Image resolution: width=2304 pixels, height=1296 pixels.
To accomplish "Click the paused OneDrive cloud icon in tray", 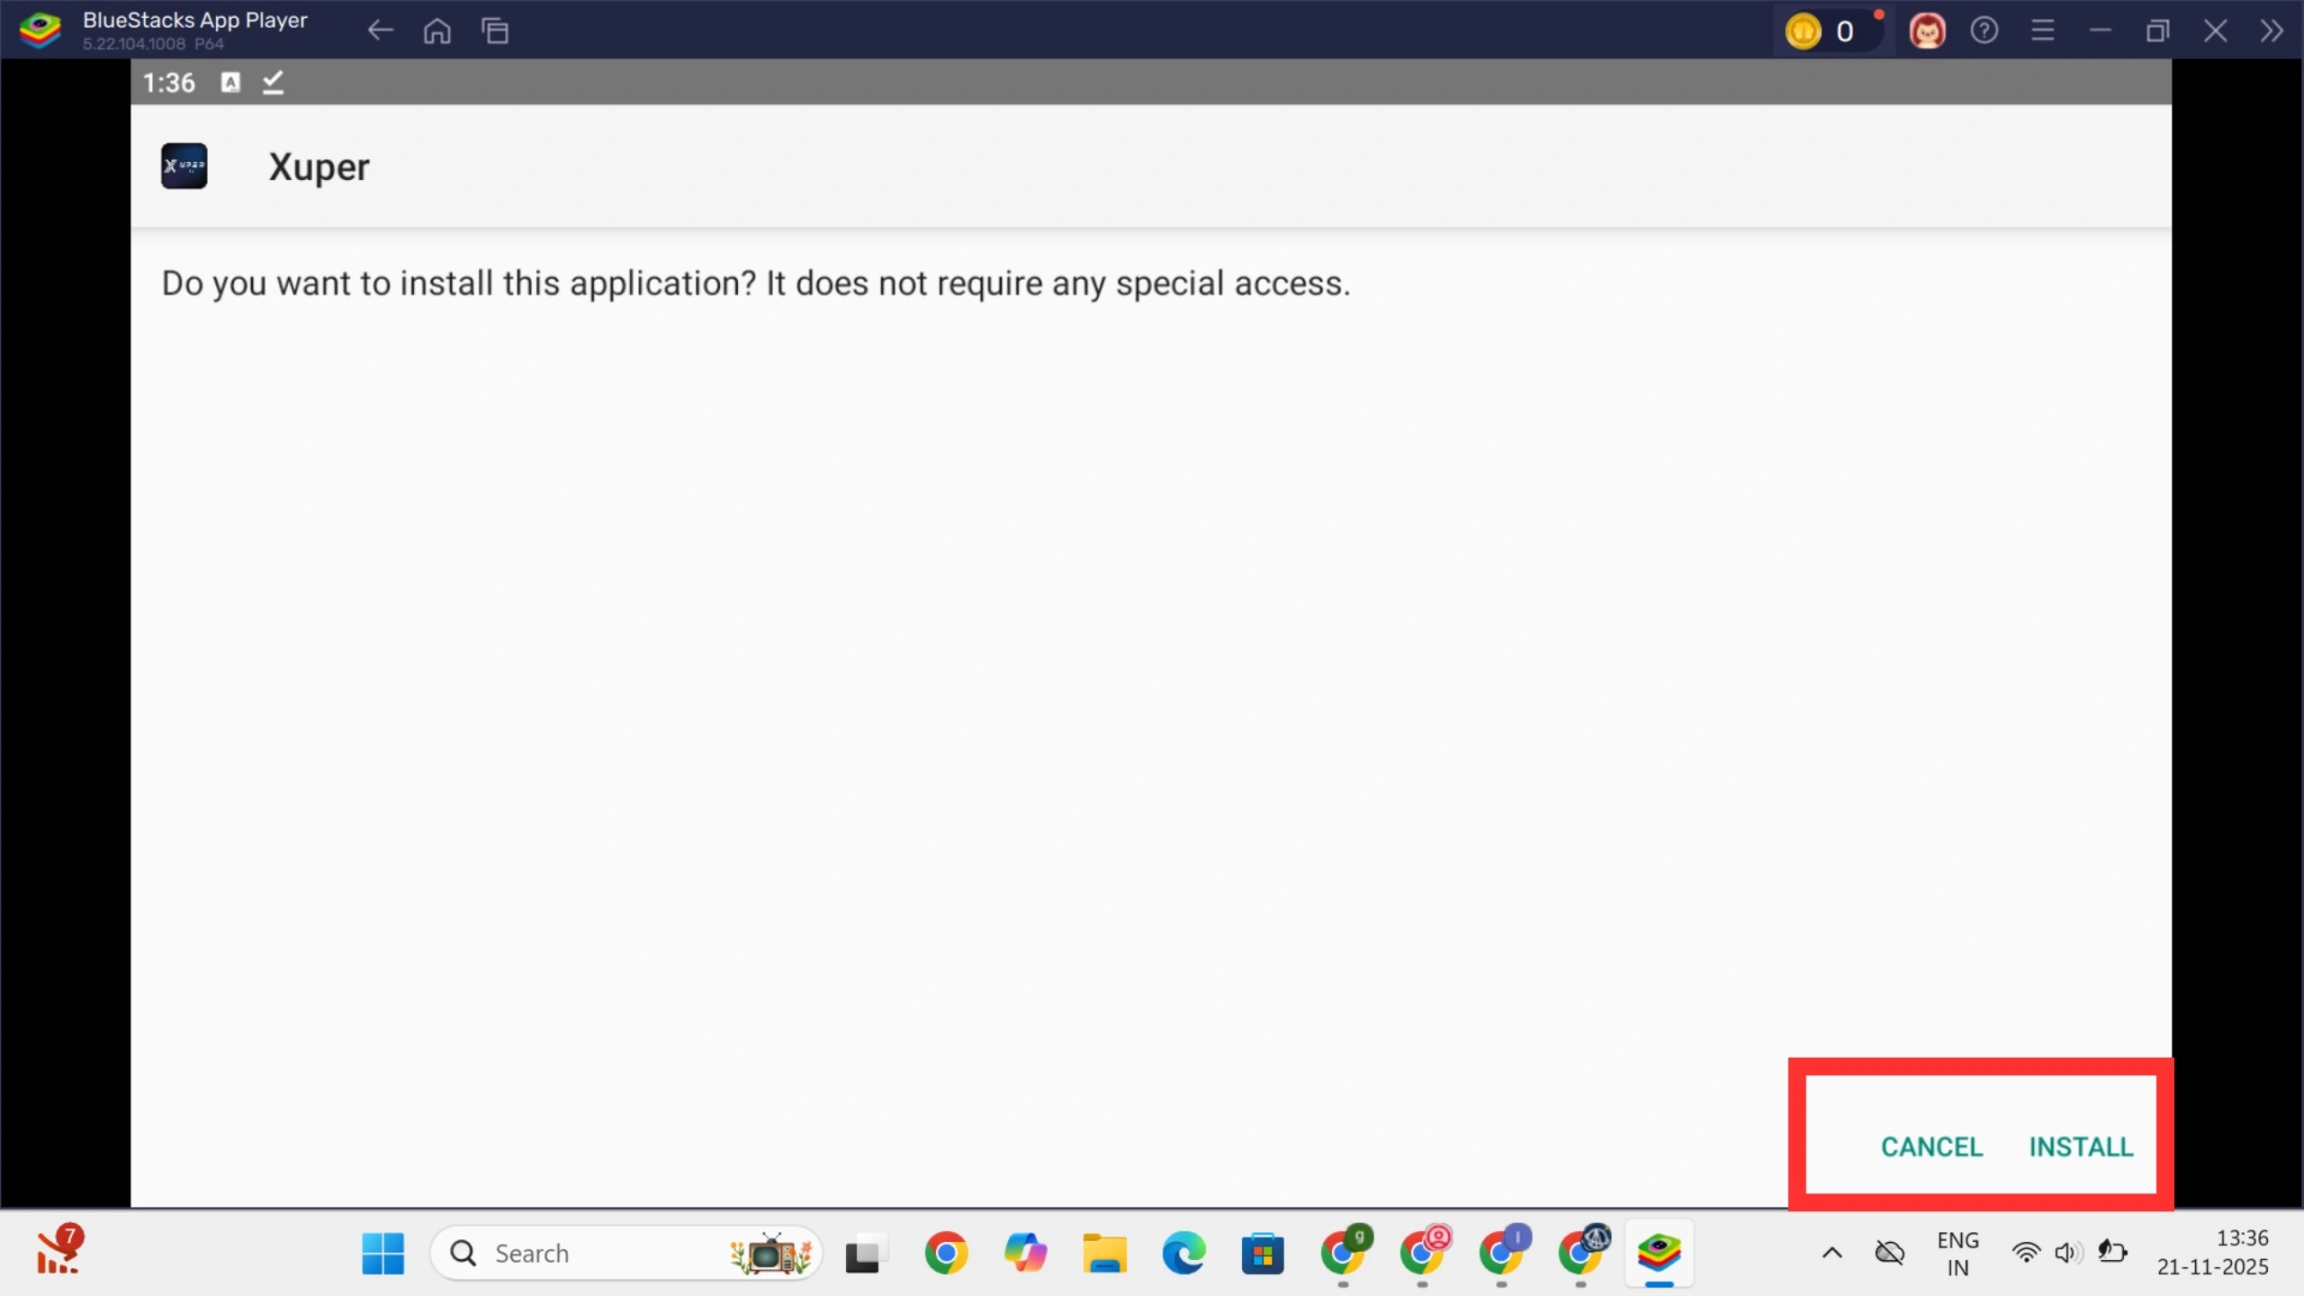I will (x=1887, y=1252).
